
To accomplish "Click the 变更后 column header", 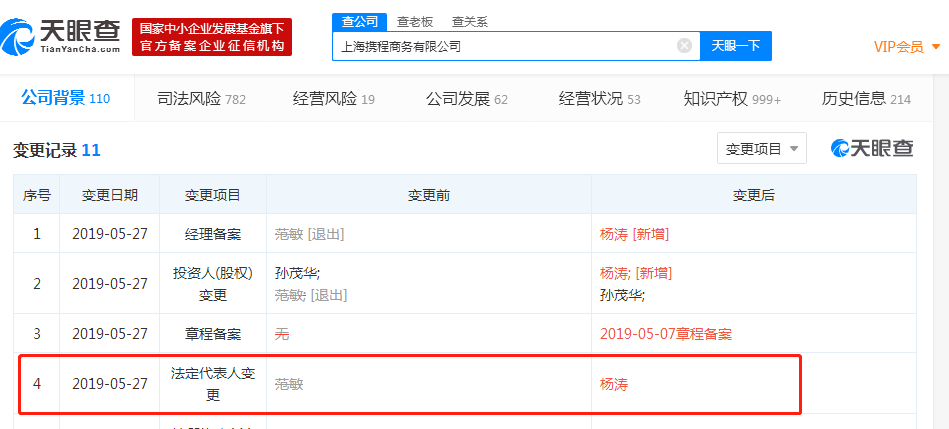I will pyautogui.click(x=754, y=195).
